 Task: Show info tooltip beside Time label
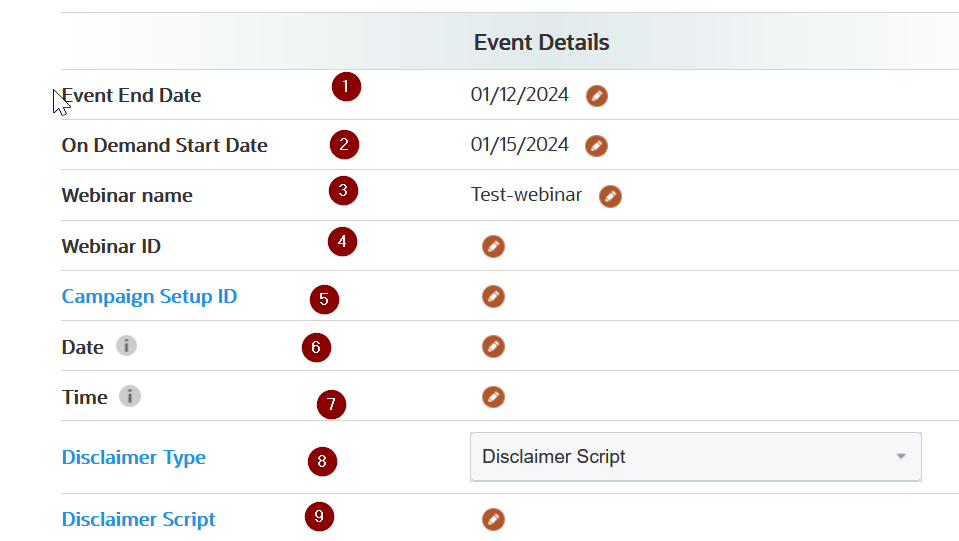(x=130, y=397)
